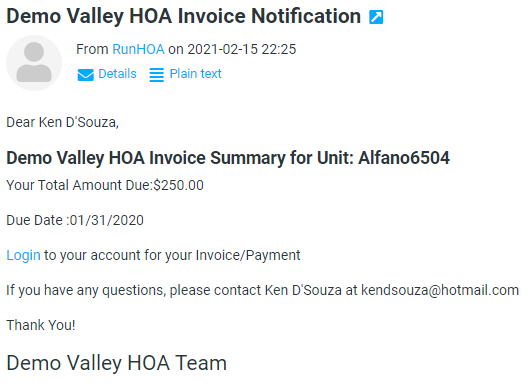Click the Dear Ken D'Souza greeting

pyautogui.click(x=63, y=123)
